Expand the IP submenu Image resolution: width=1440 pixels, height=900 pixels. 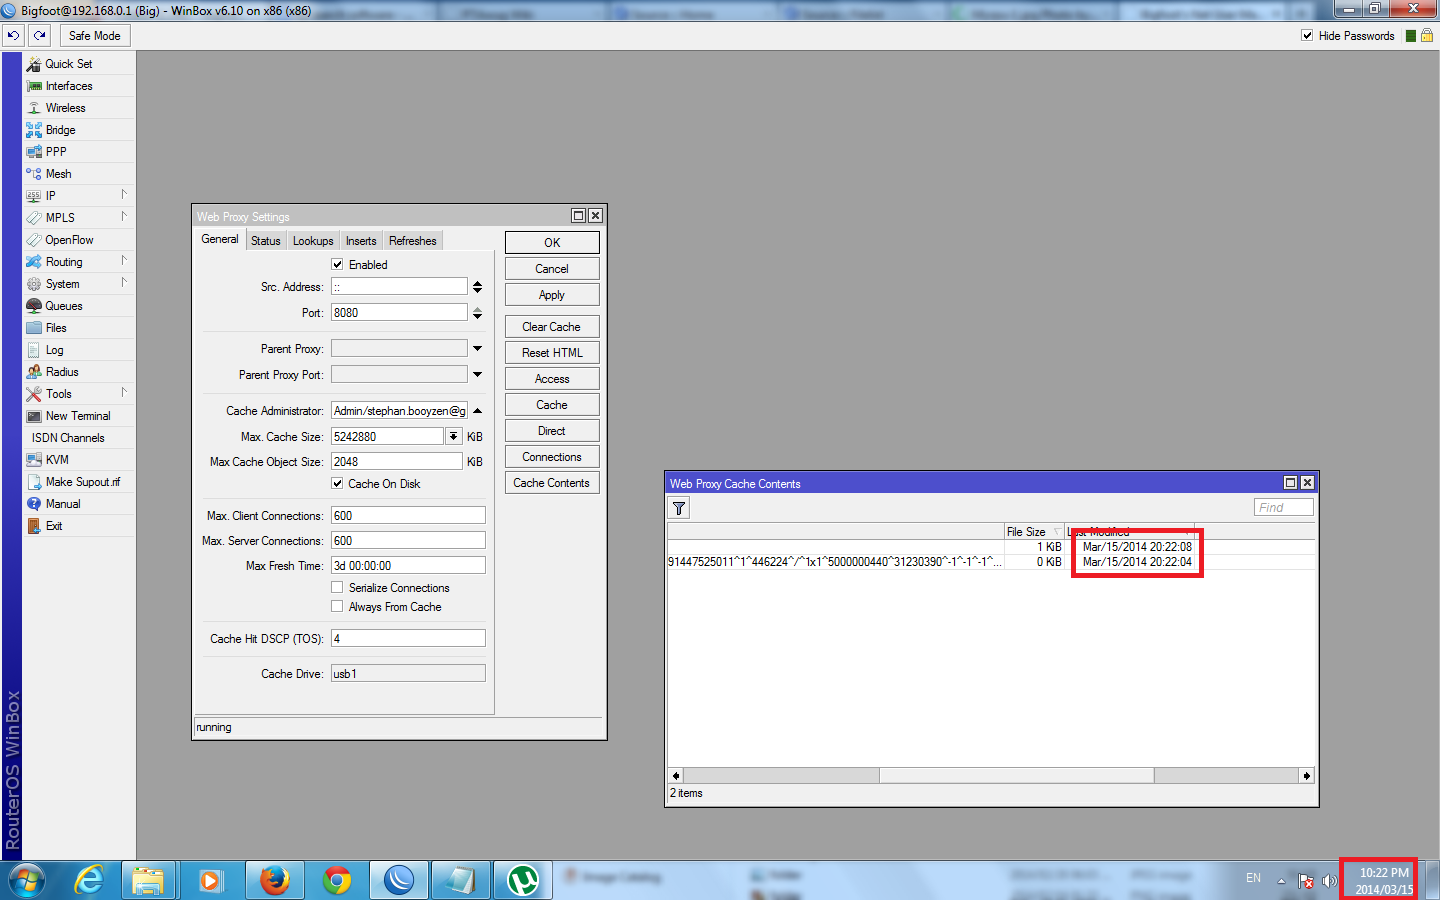[124, 195]
